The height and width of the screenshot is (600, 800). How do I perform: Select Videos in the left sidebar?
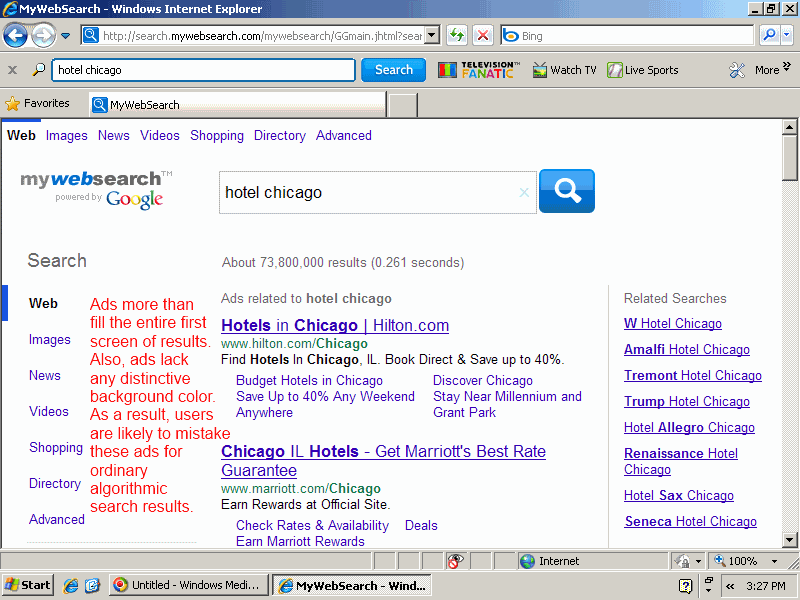(48, 411)
